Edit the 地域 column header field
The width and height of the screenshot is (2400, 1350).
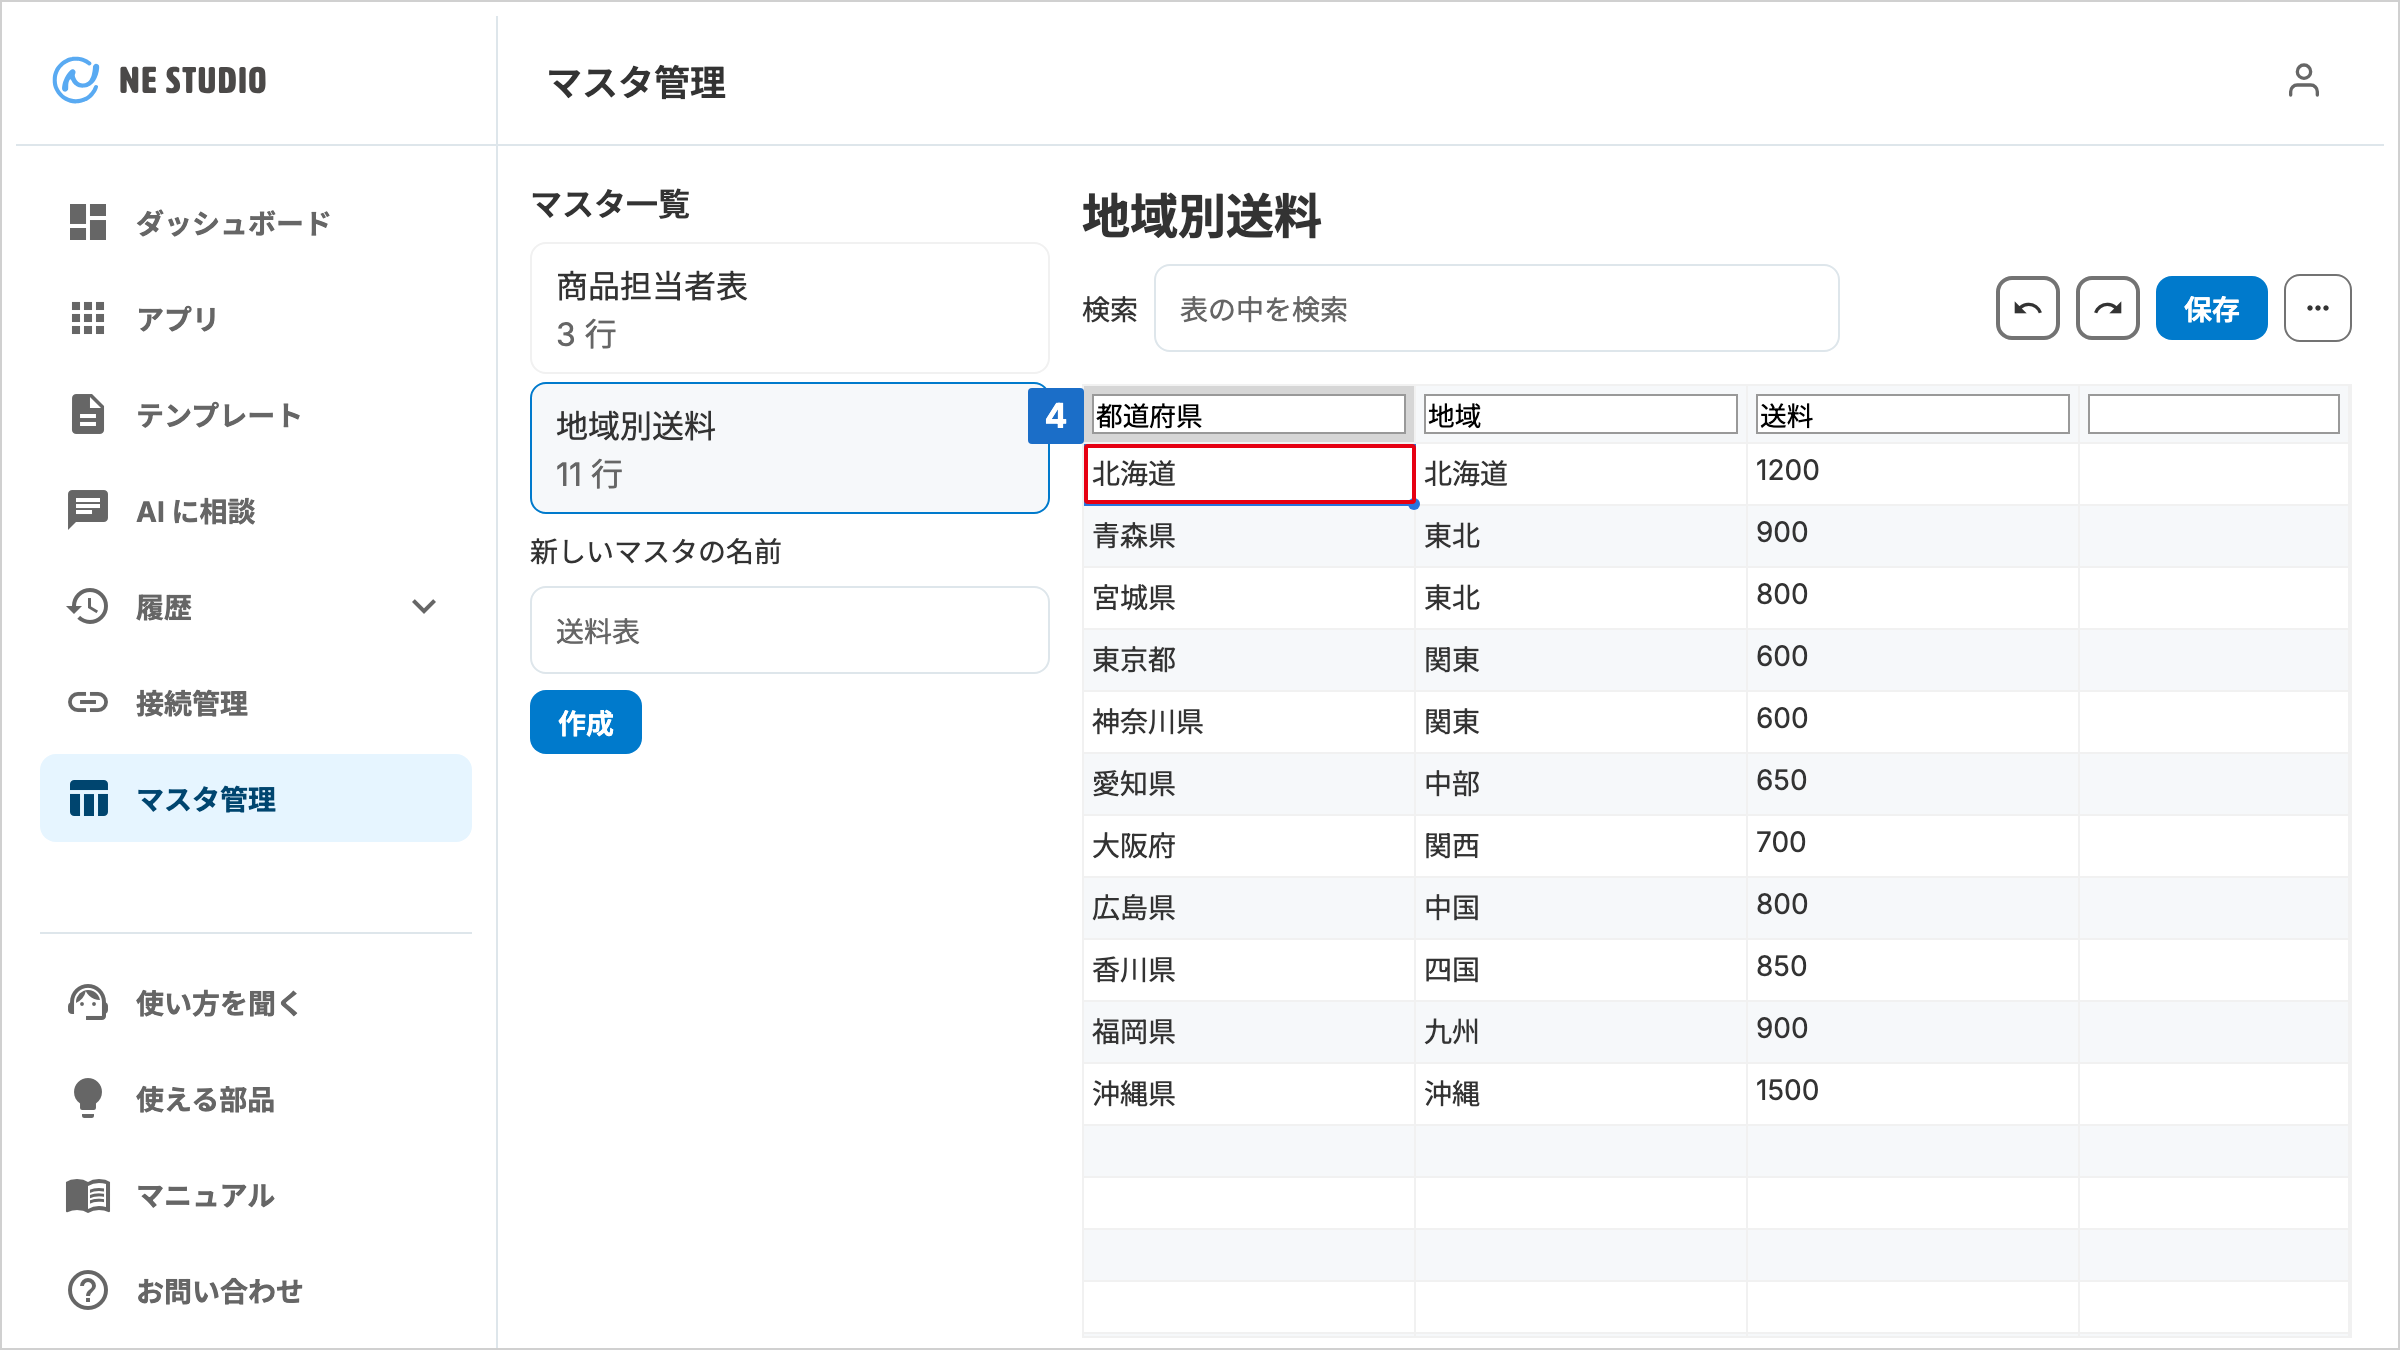tap(1580, 414)
